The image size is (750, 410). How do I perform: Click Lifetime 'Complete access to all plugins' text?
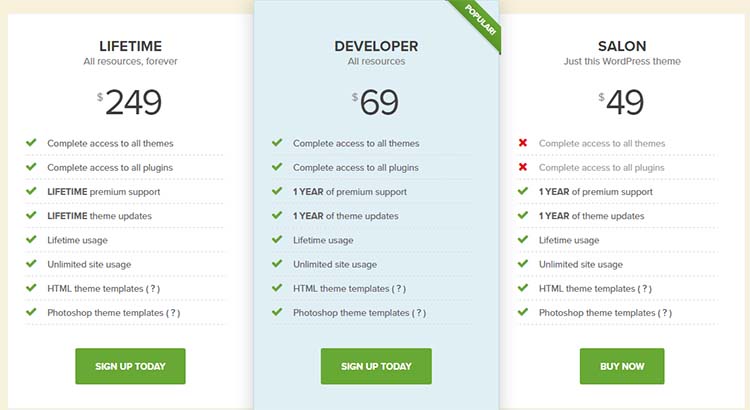tap(110, 167)
